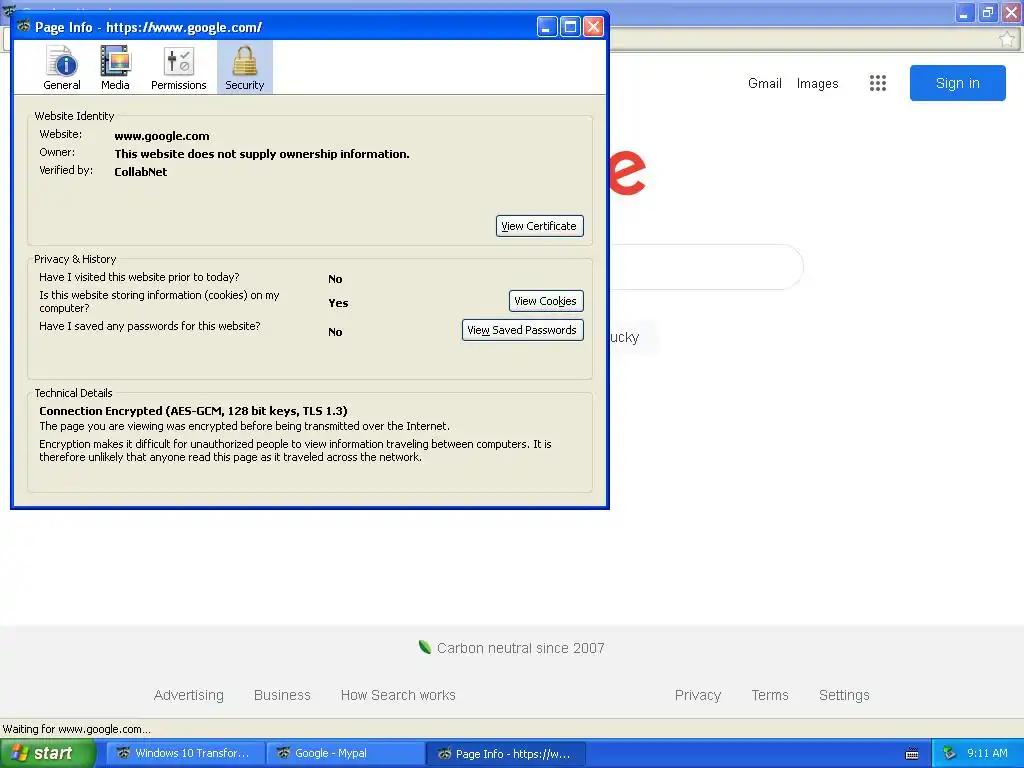
Task: Click the keyboard icon in system tray
Action: (x=912, y=754)
